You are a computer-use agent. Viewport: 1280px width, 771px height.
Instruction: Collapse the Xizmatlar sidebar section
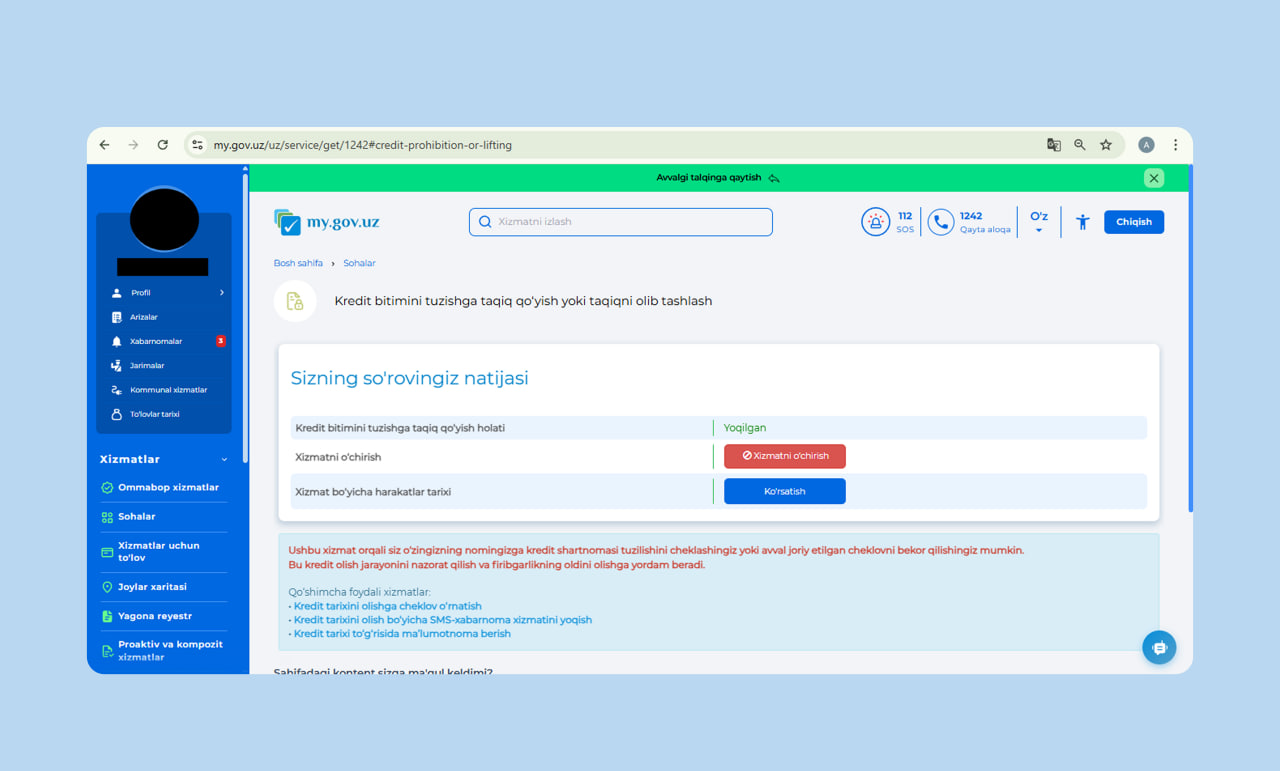pos(224,460)
